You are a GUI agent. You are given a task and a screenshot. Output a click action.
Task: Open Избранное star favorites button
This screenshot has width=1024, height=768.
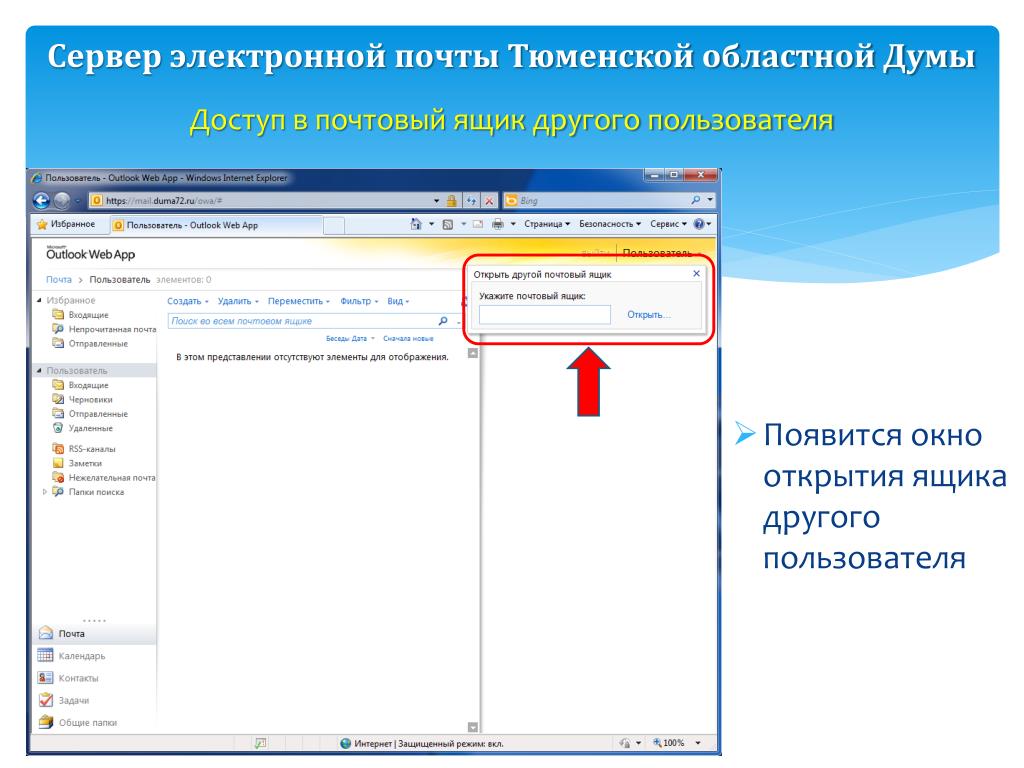click(x=66, y=224)
